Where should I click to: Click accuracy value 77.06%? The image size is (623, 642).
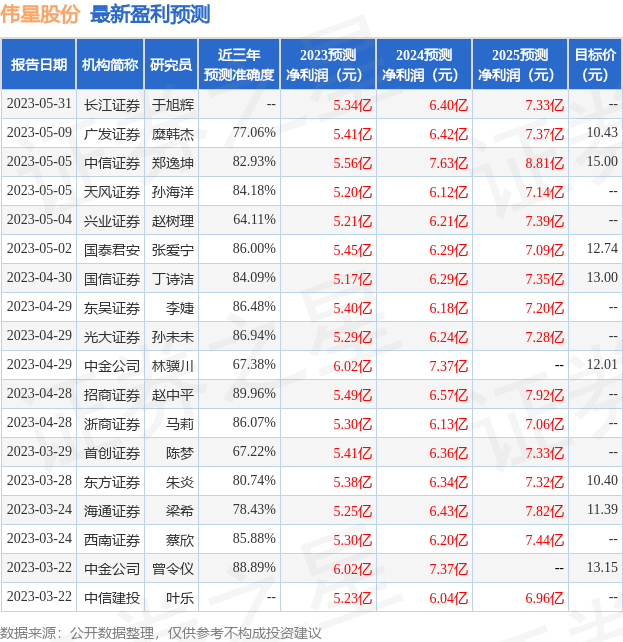coord(254,133)
